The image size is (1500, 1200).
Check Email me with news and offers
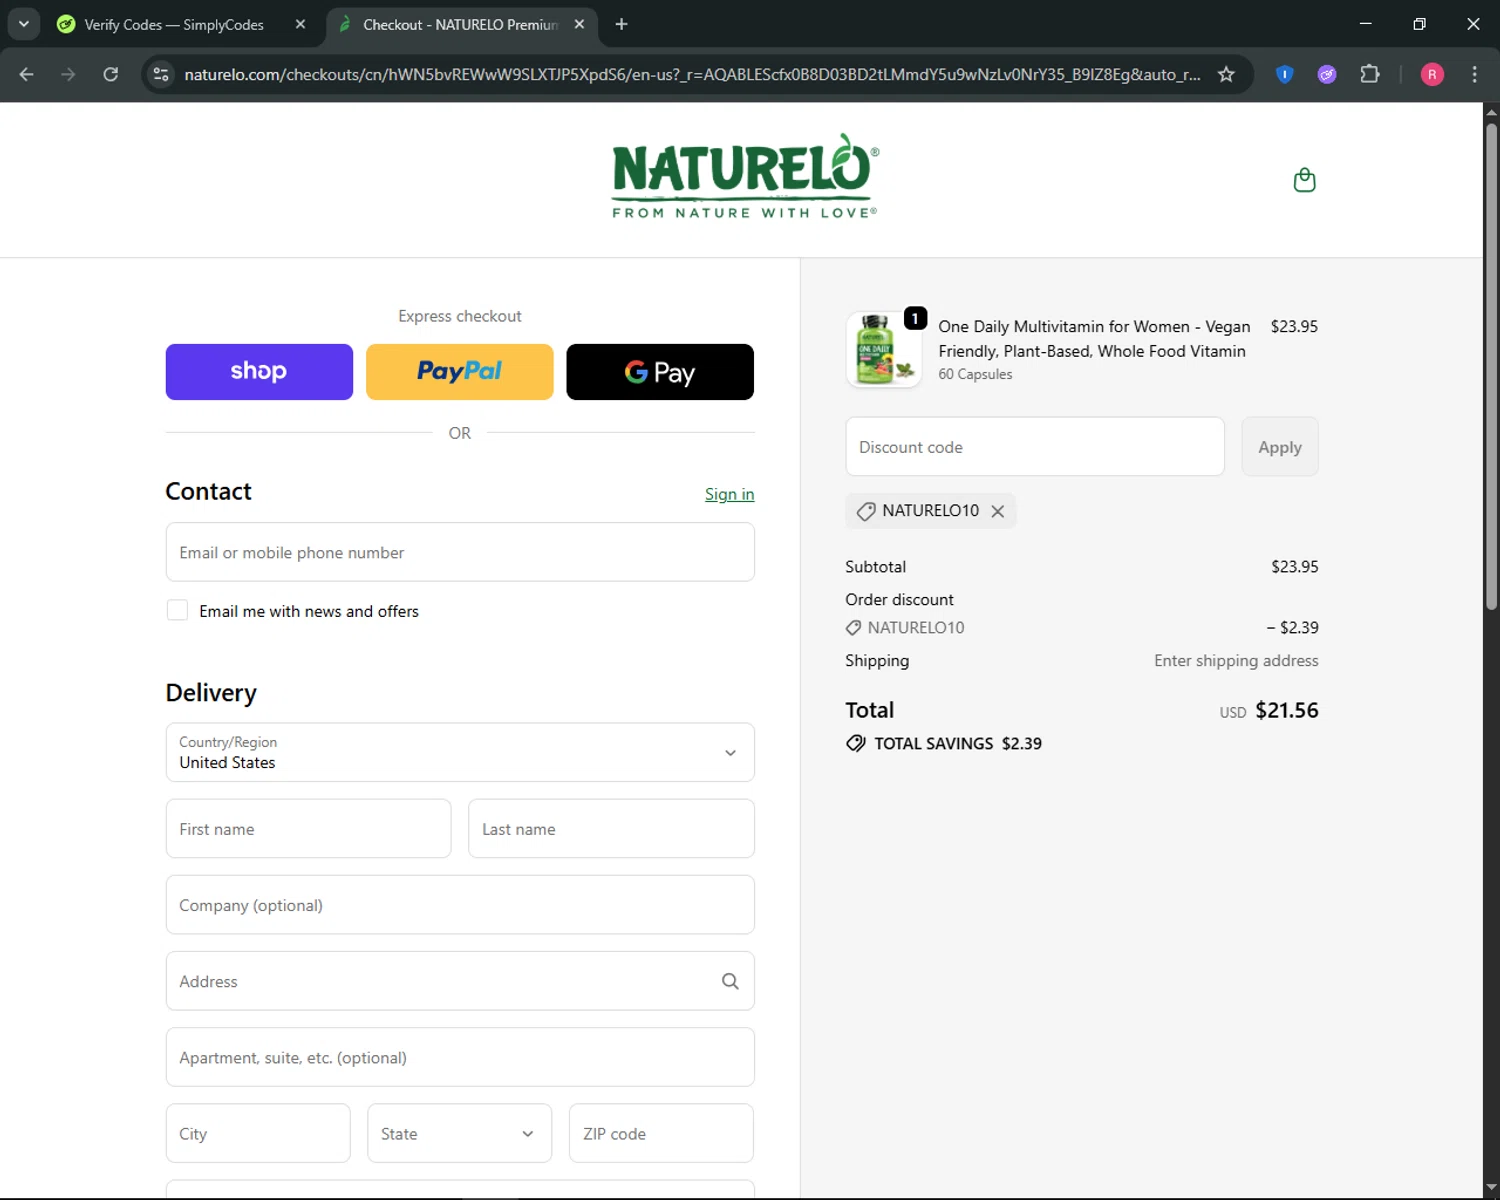click(x=177, y=610)
